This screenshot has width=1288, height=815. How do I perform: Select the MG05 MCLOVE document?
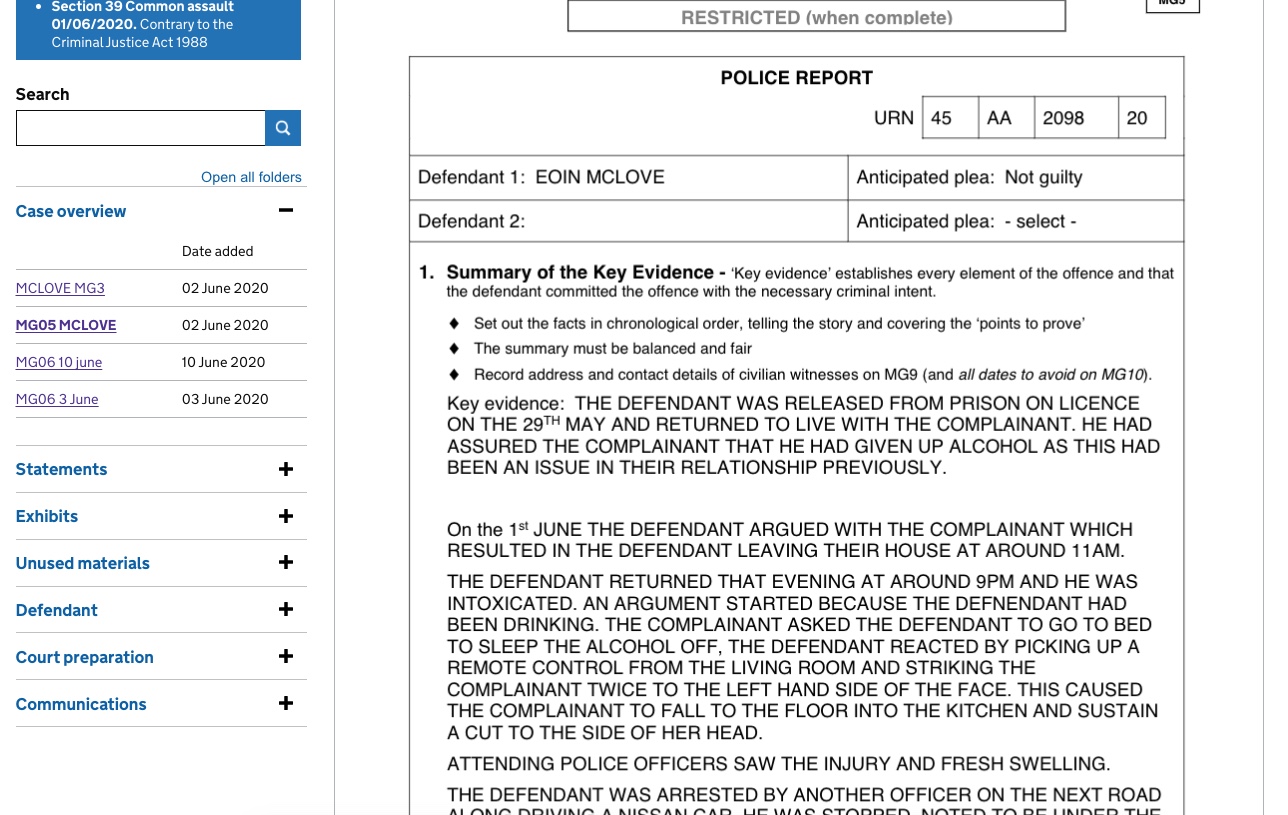(66, 325)
